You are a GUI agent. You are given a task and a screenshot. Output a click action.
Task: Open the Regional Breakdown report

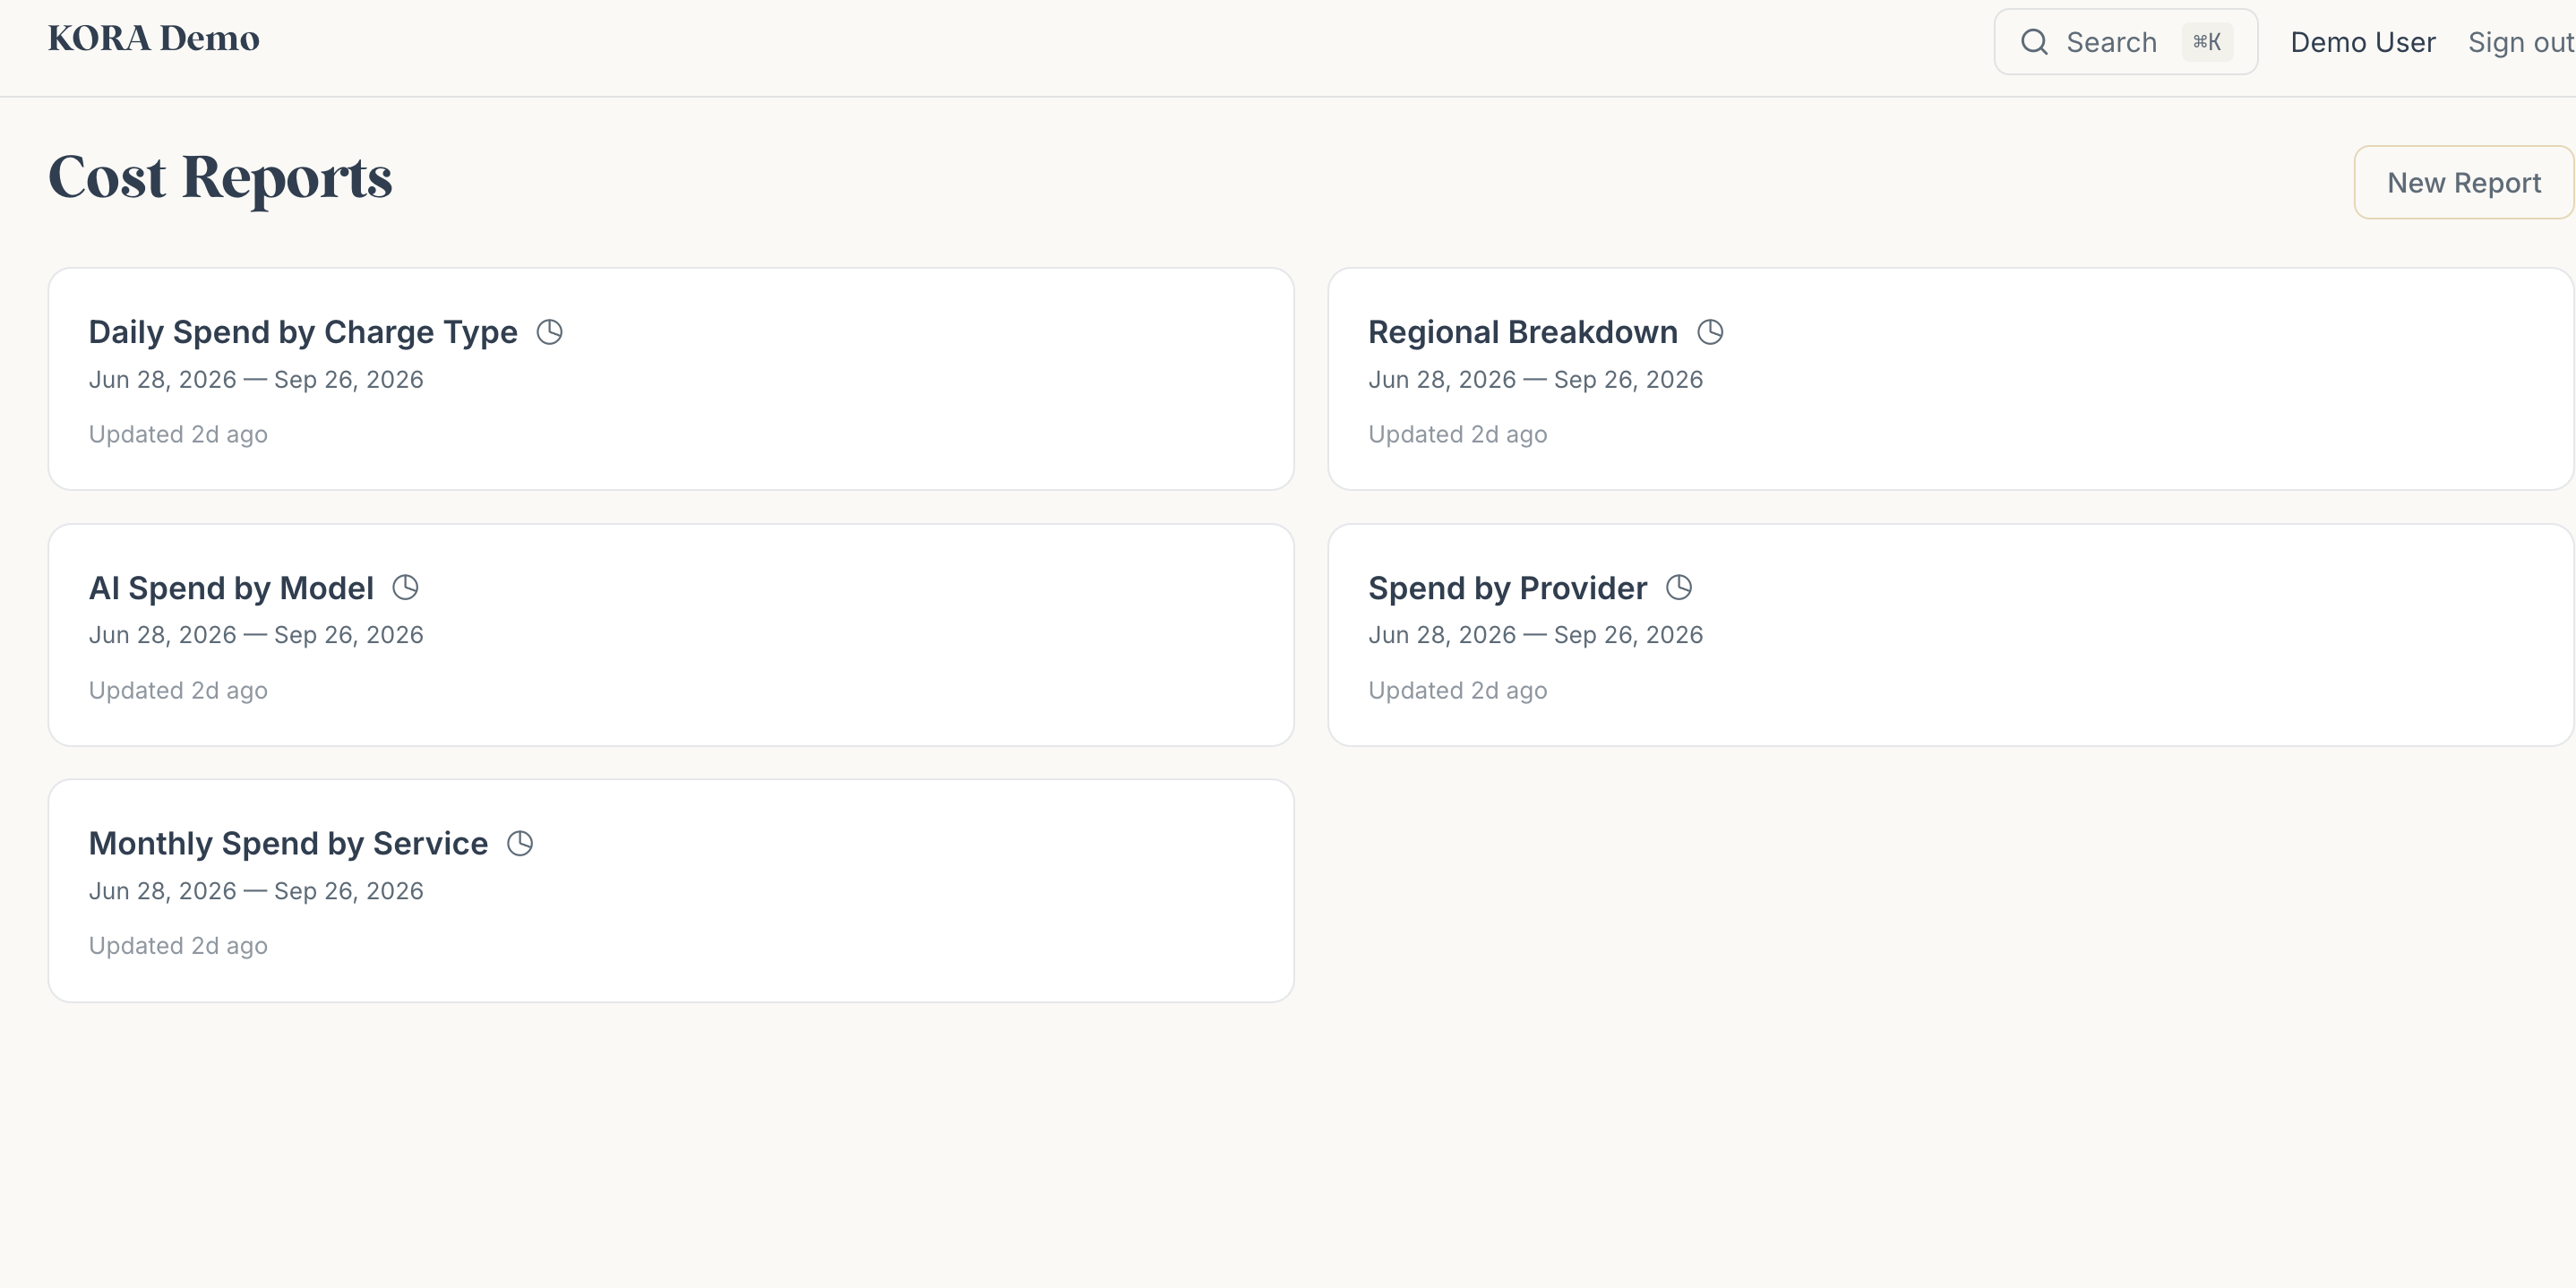coord(1950,379)
